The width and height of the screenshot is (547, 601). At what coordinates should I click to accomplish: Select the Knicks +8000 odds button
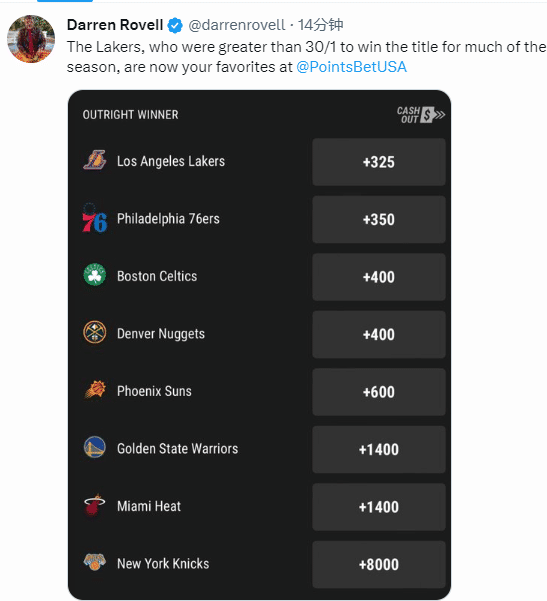coord(379,565)
